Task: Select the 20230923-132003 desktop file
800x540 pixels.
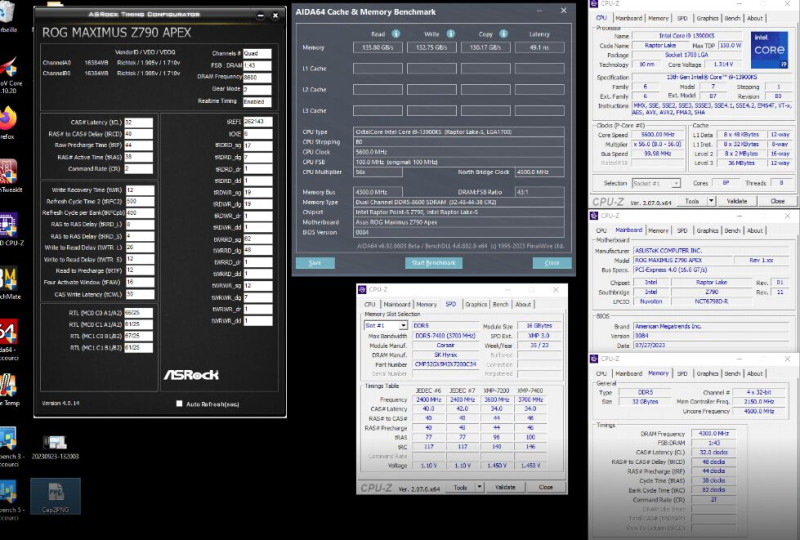Action: coord(55,447)
